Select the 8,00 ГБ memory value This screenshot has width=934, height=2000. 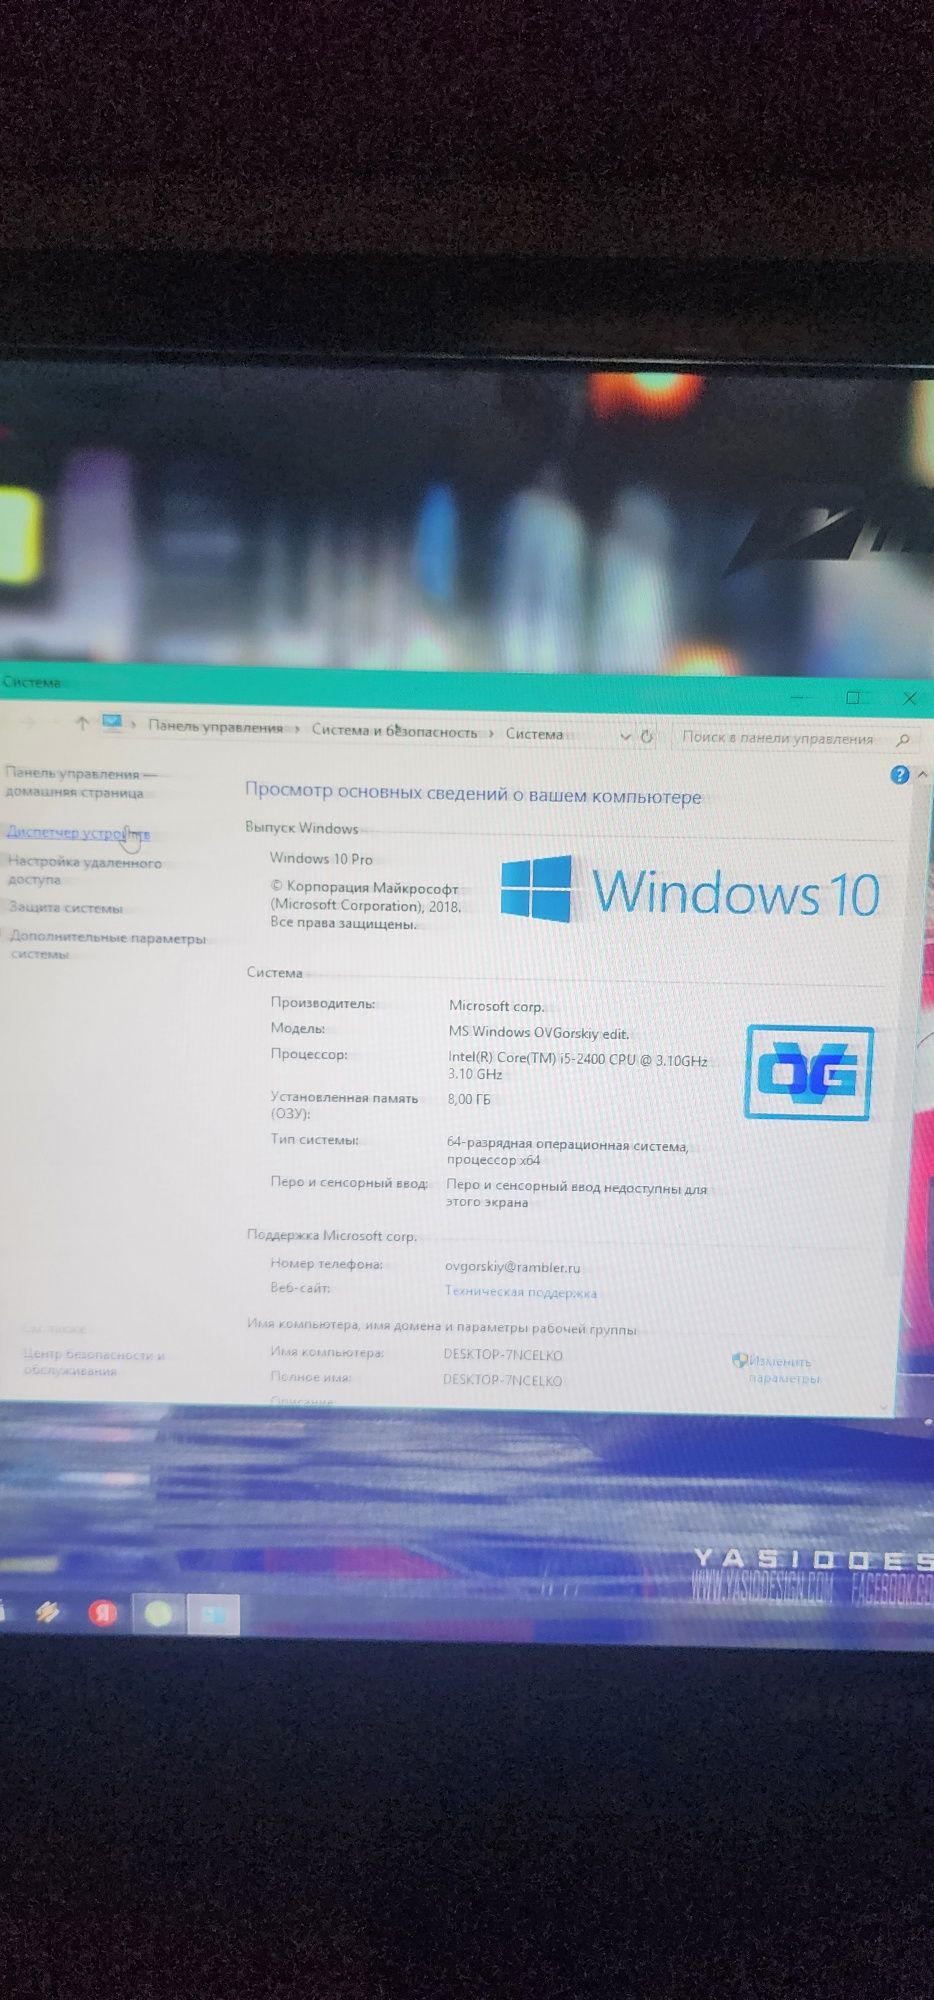click(469, 1098)
